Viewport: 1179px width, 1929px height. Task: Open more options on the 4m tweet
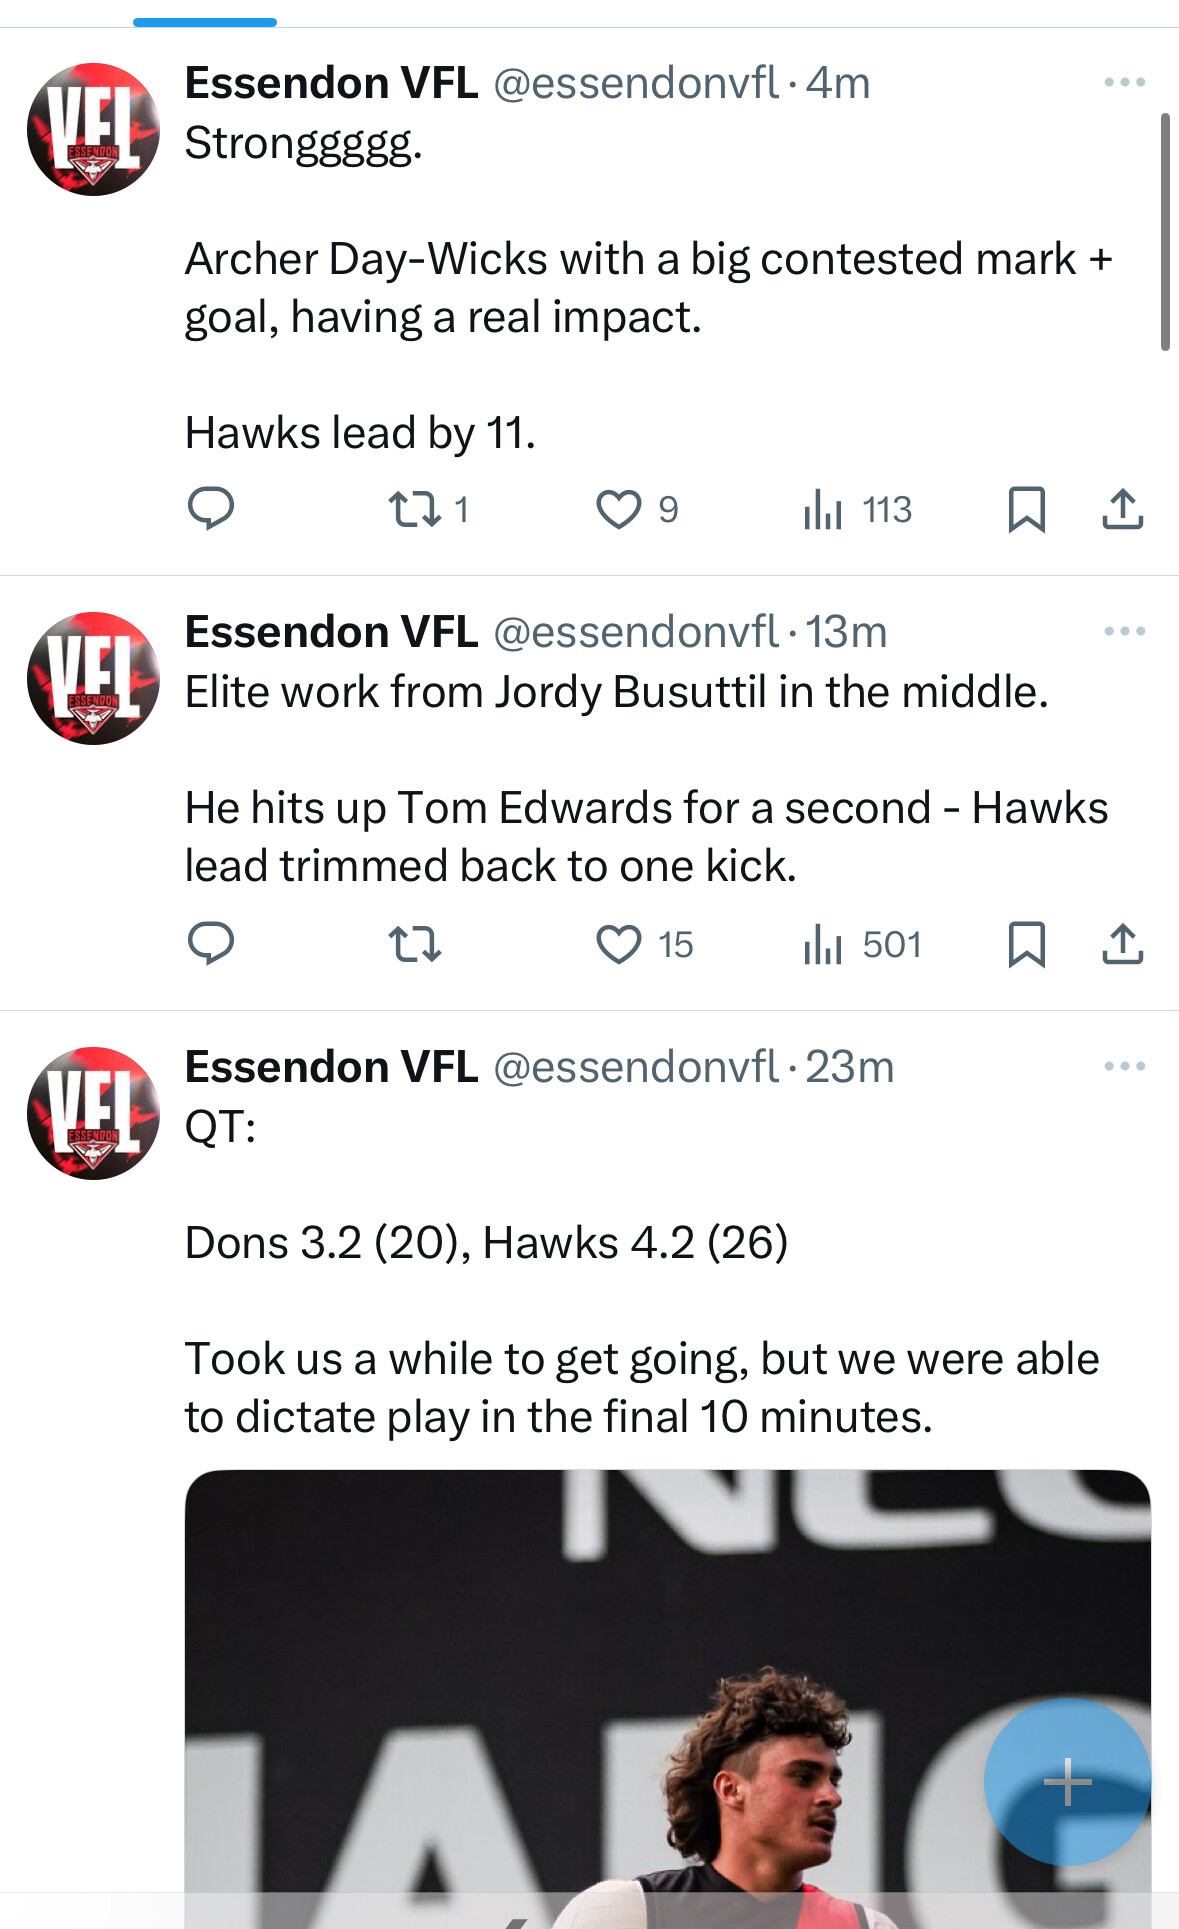click(1124, 82)
